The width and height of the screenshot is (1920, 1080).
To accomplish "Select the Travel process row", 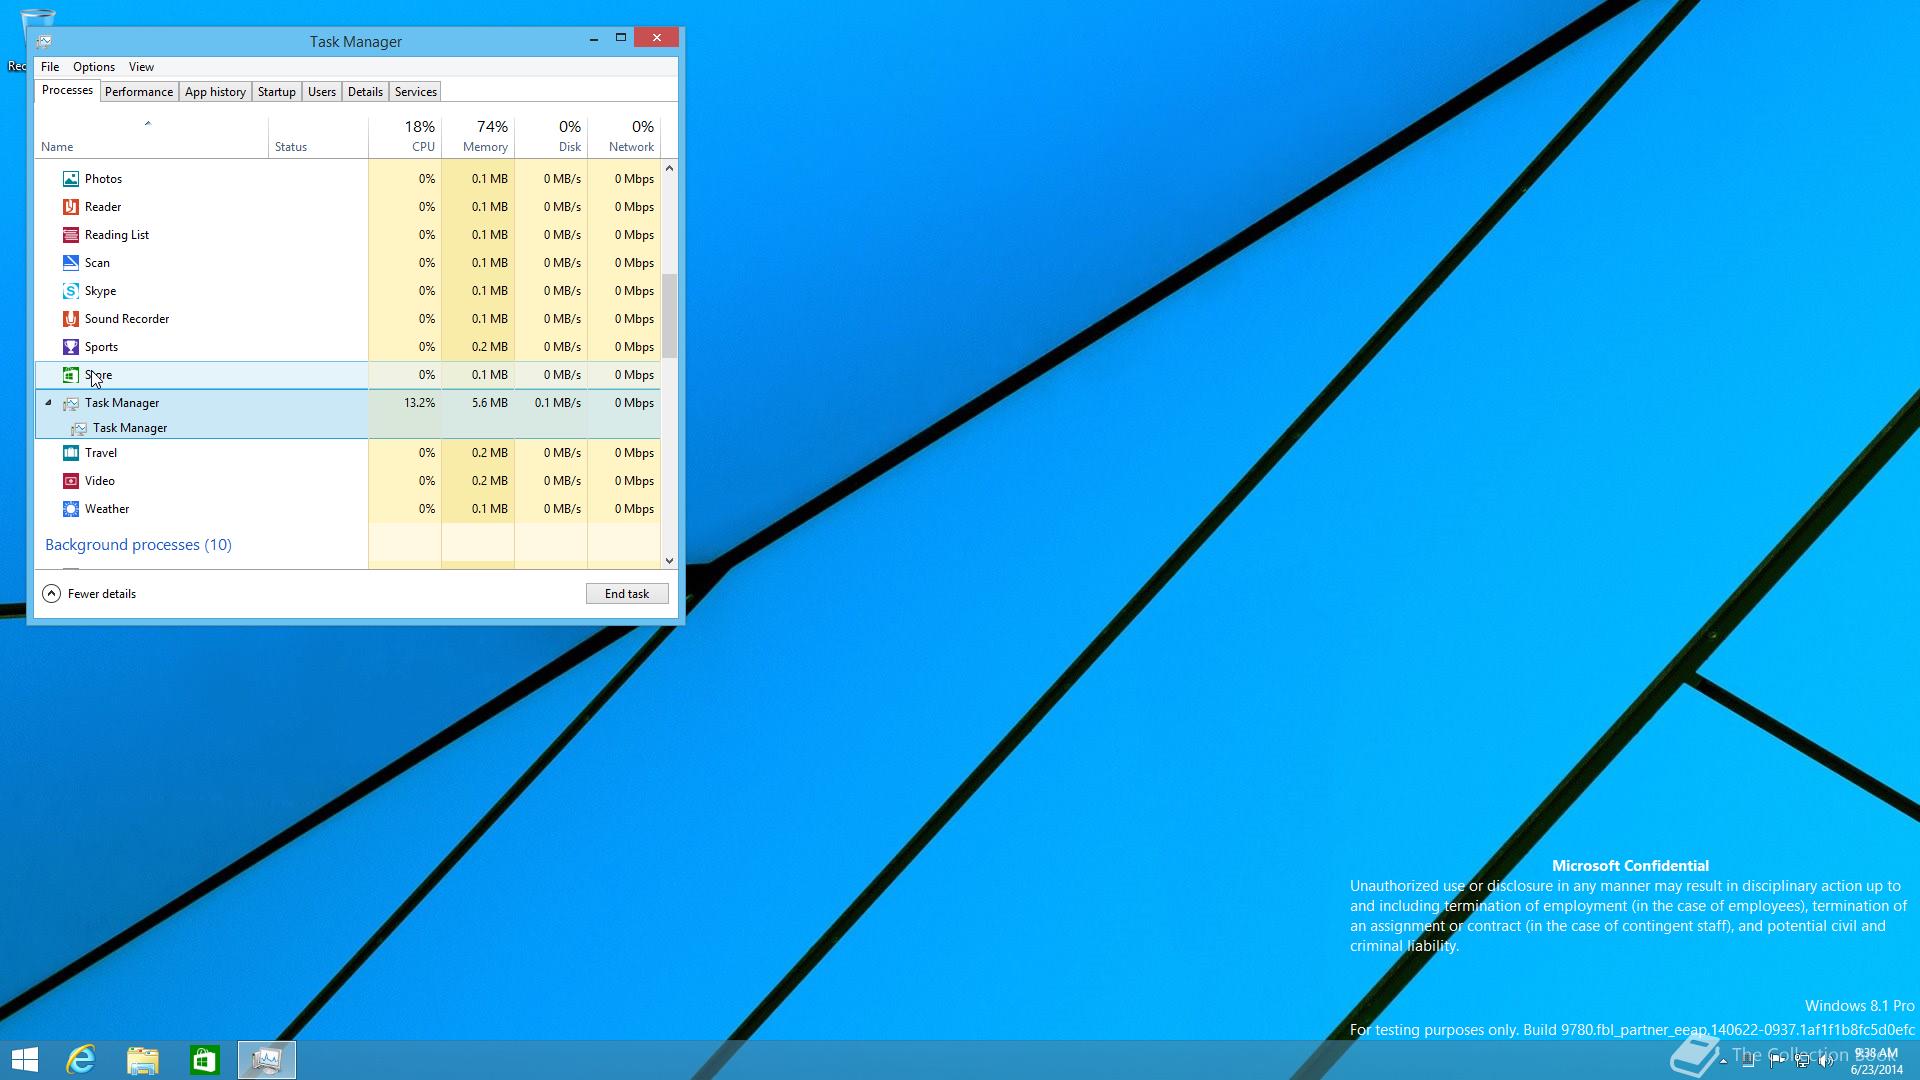I will coord(348,453).
